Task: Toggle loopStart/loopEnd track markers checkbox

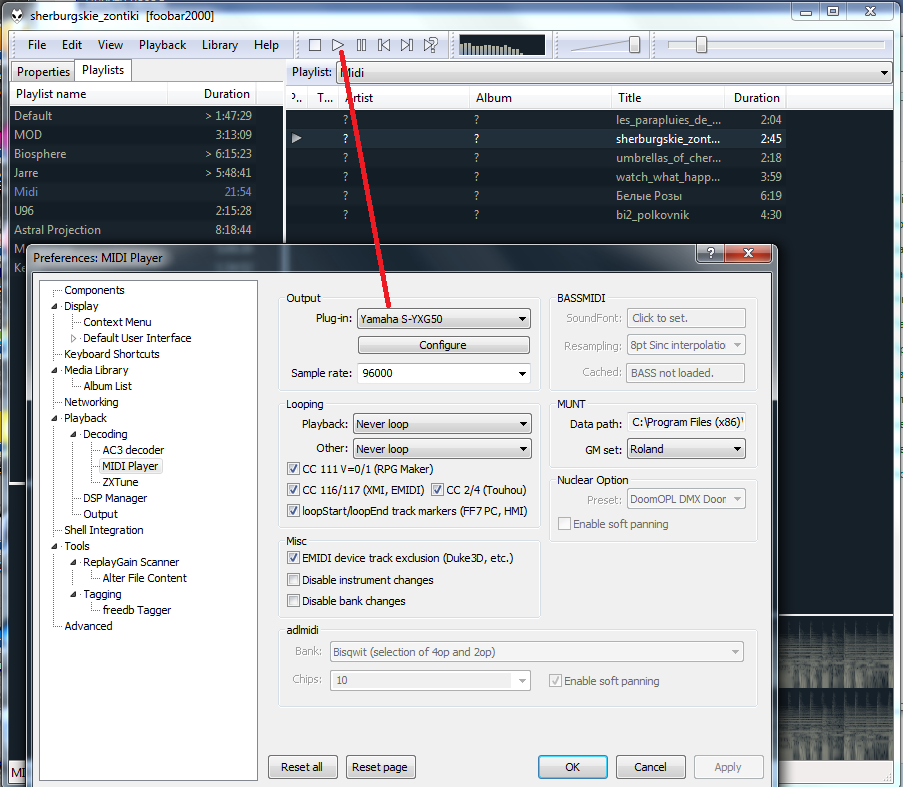Action: point(293,511)
